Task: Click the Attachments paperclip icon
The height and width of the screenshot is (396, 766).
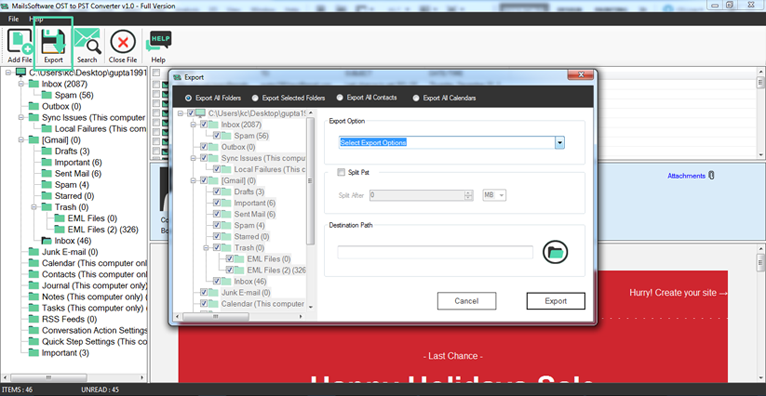Action: 711,175
